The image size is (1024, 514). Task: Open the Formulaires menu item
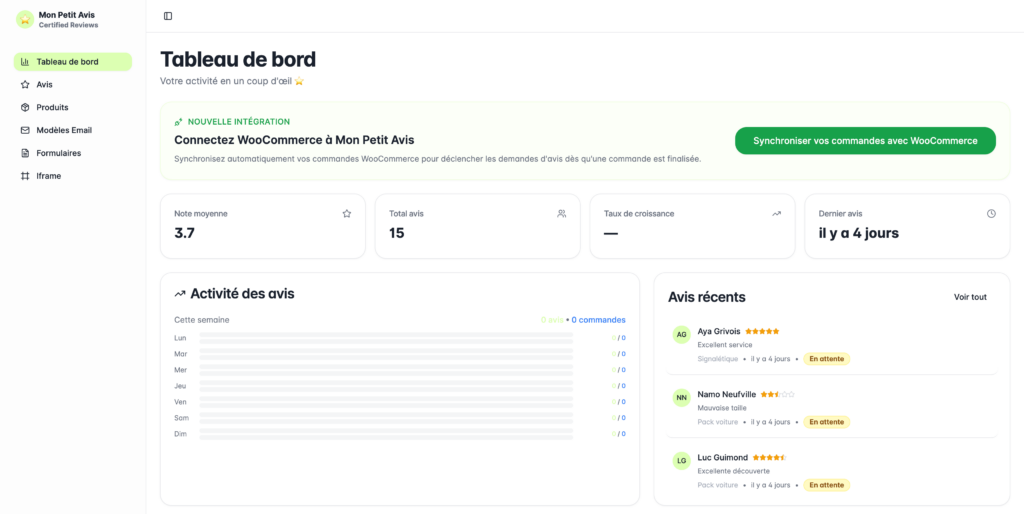coord(59,153)
